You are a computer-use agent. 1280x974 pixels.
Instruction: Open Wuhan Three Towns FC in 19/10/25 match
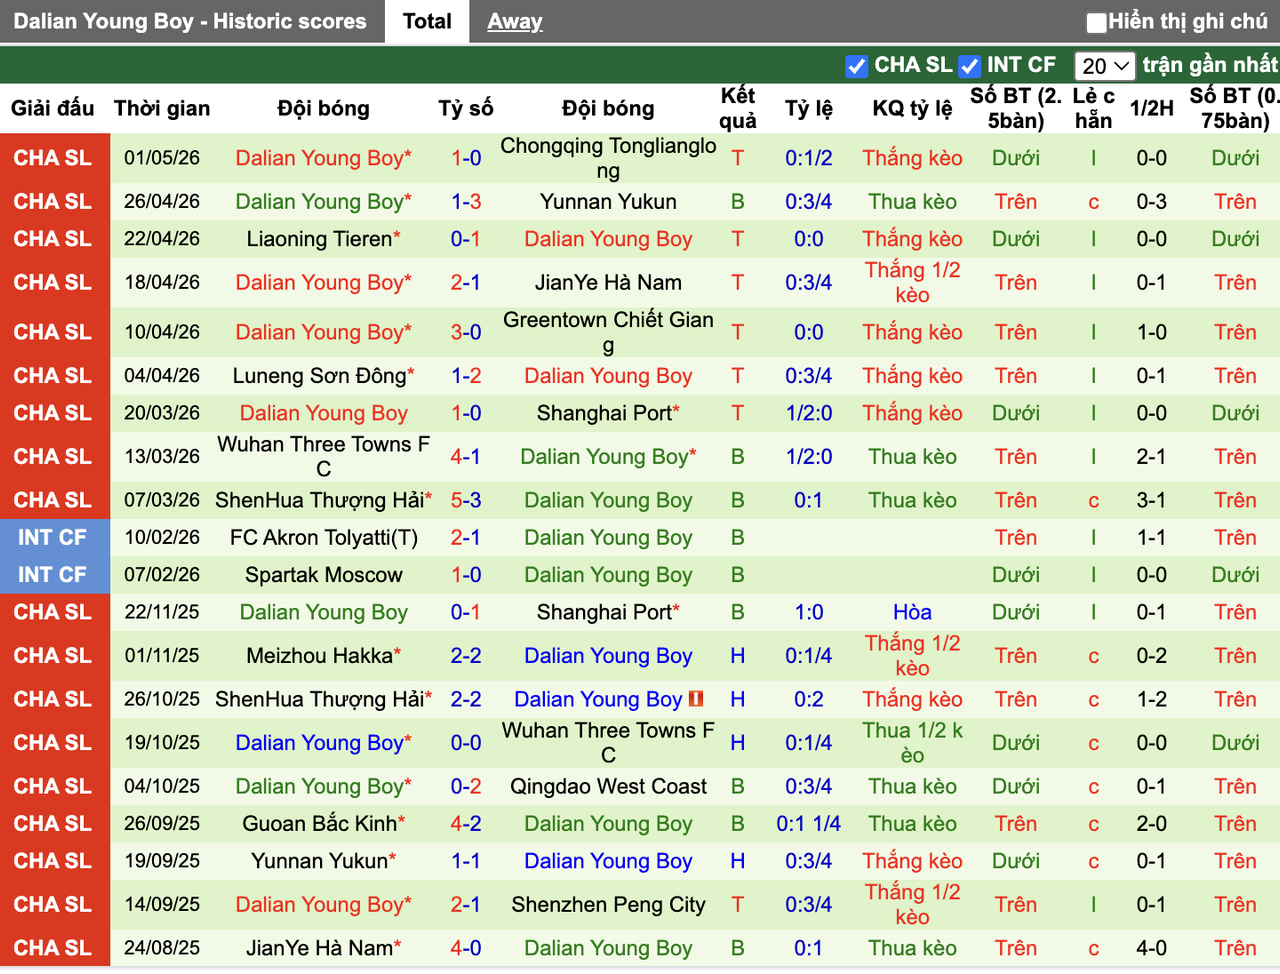[608, 743]
